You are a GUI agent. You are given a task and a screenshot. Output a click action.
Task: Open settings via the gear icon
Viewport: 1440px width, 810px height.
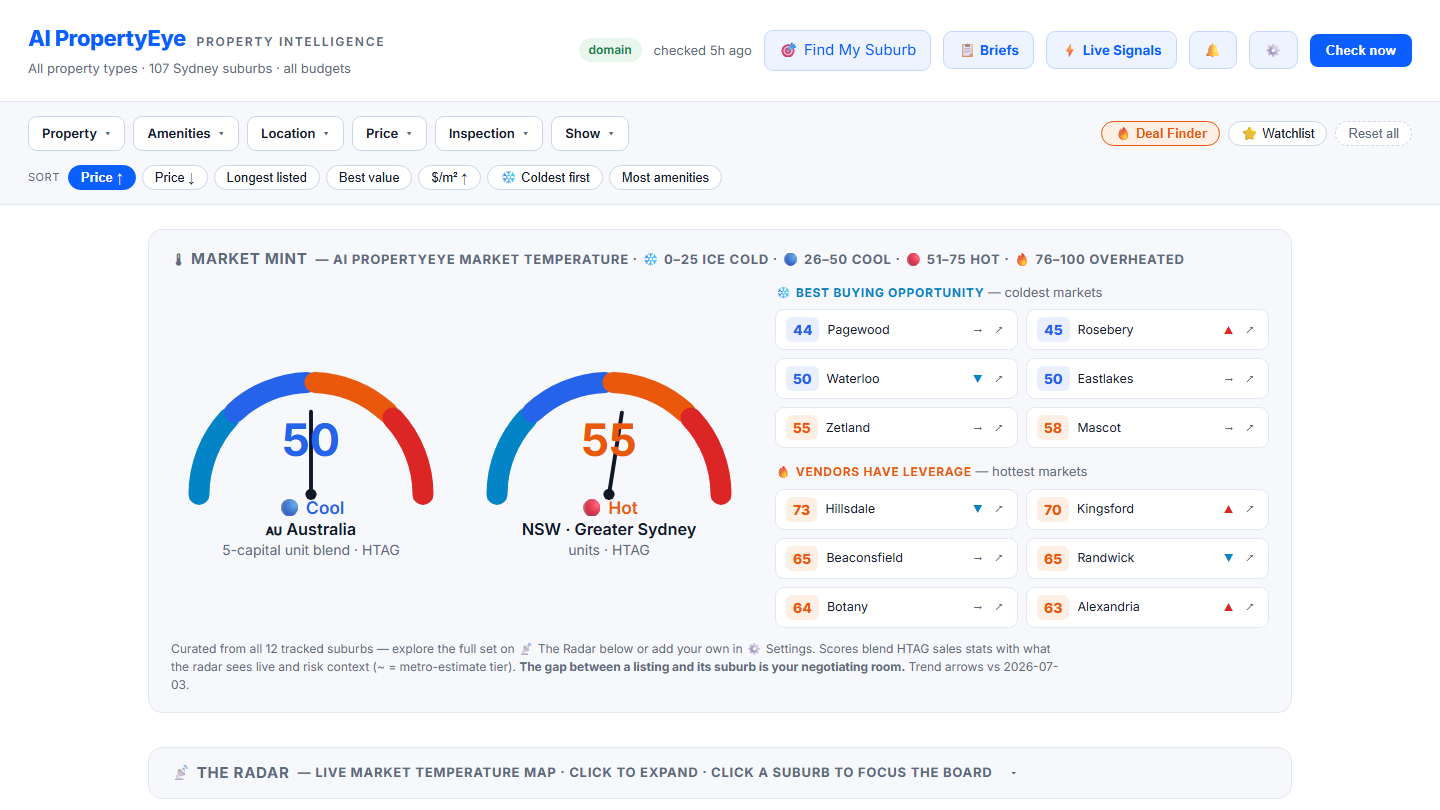[x=1273, y=50]
